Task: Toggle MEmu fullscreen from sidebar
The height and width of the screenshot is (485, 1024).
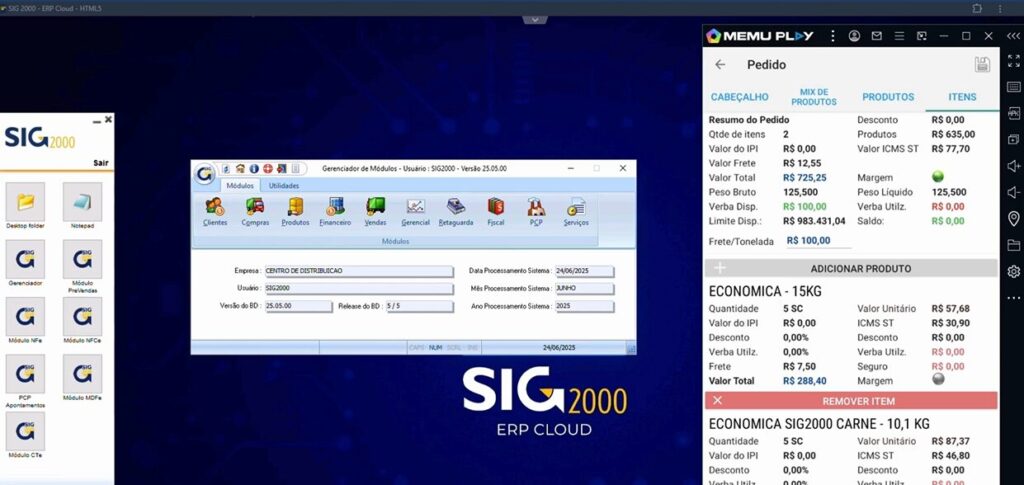Action: coord(1014,61)
